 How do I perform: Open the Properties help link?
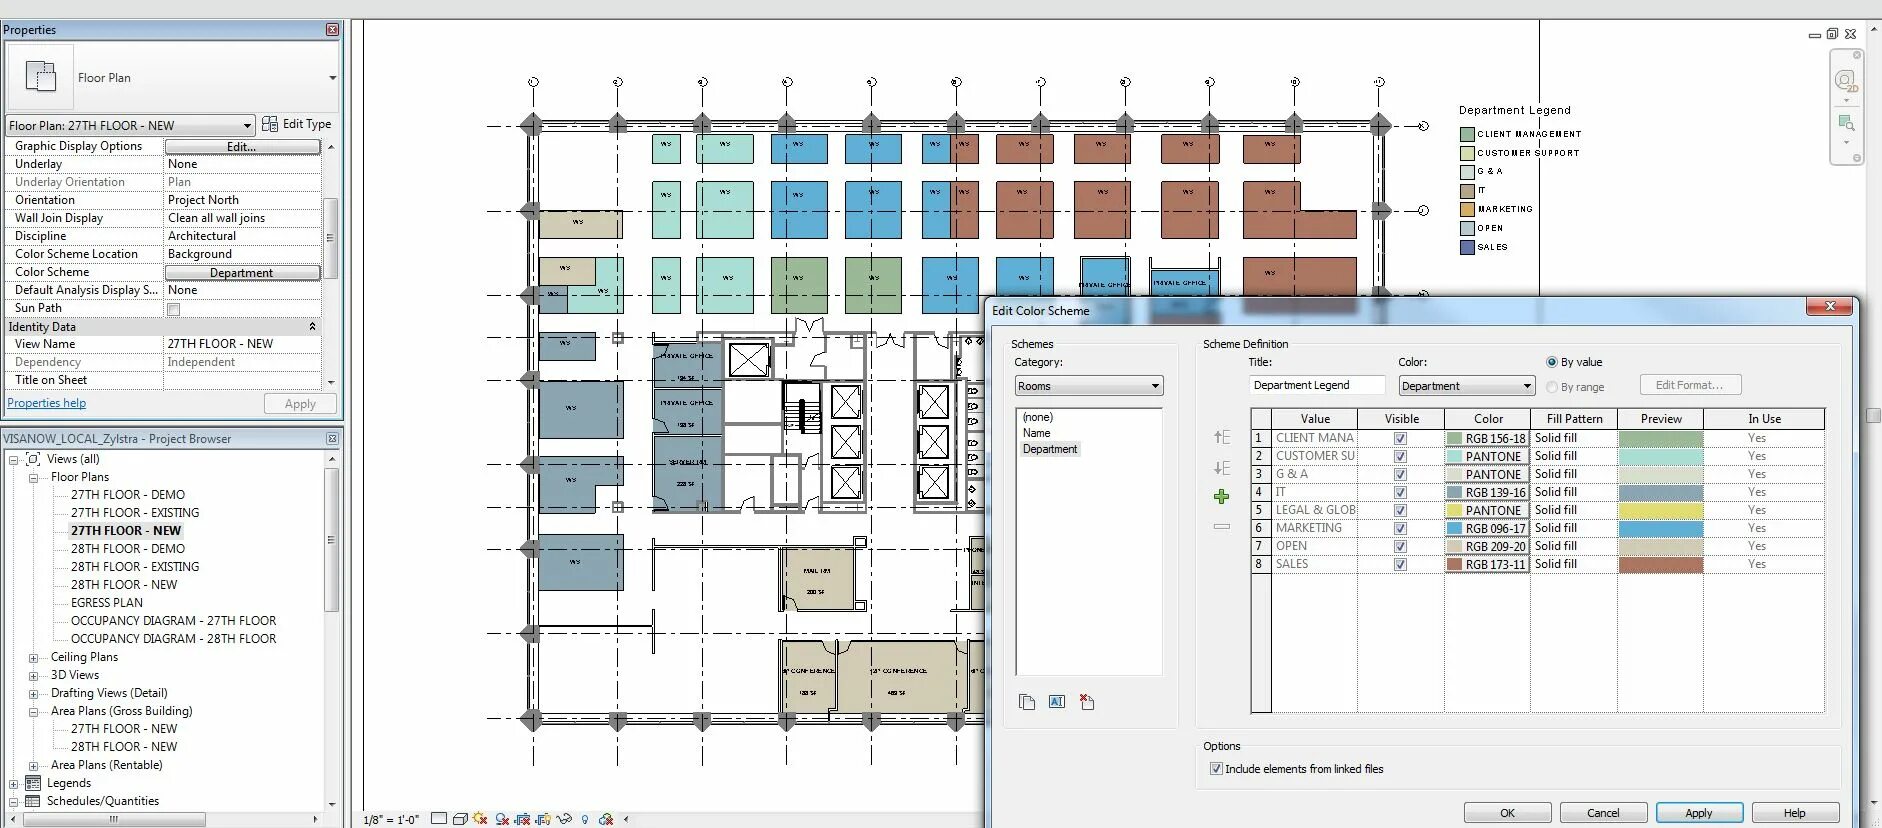(47, 403)
